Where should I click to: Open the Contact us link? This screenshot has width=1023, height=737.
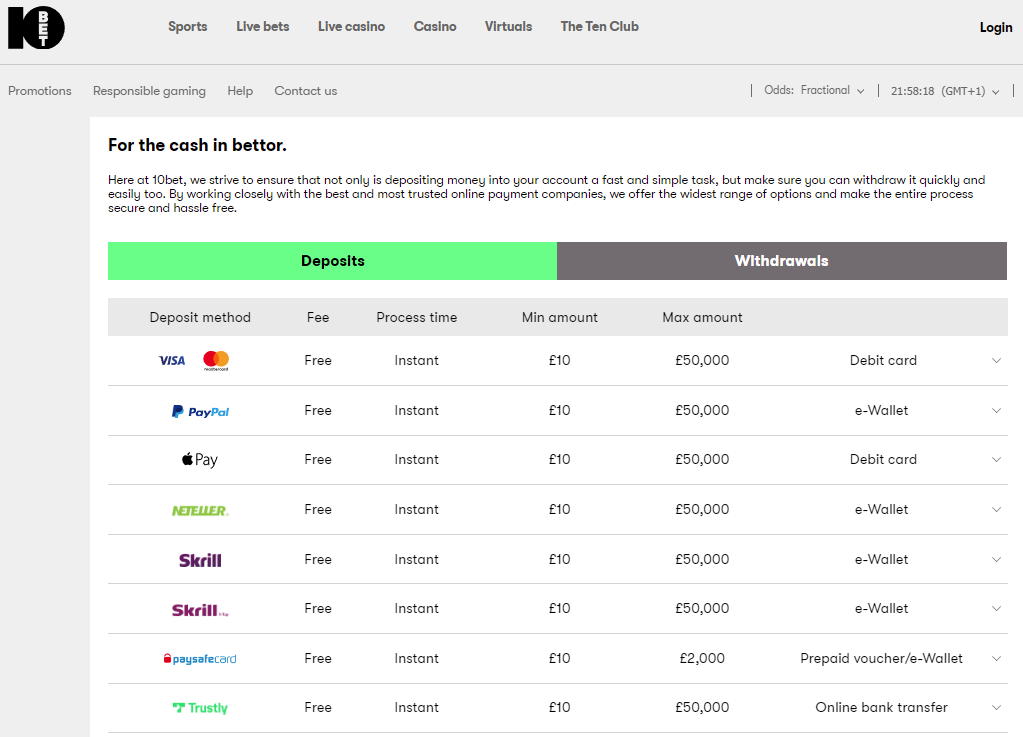click(x=306, y=91)
